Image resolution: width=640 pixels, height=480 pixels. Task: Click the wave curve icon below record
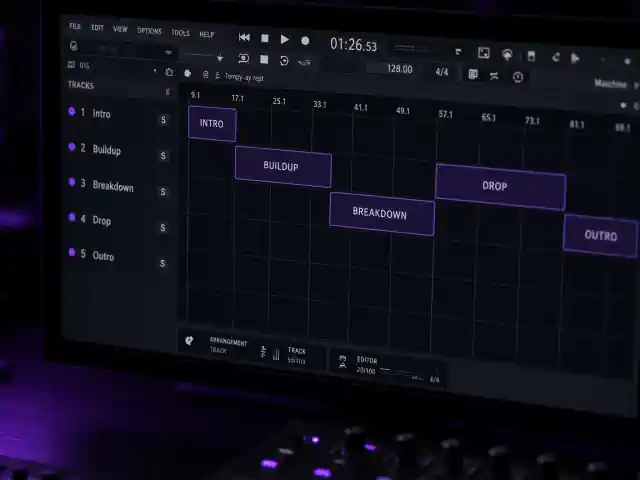304,62
